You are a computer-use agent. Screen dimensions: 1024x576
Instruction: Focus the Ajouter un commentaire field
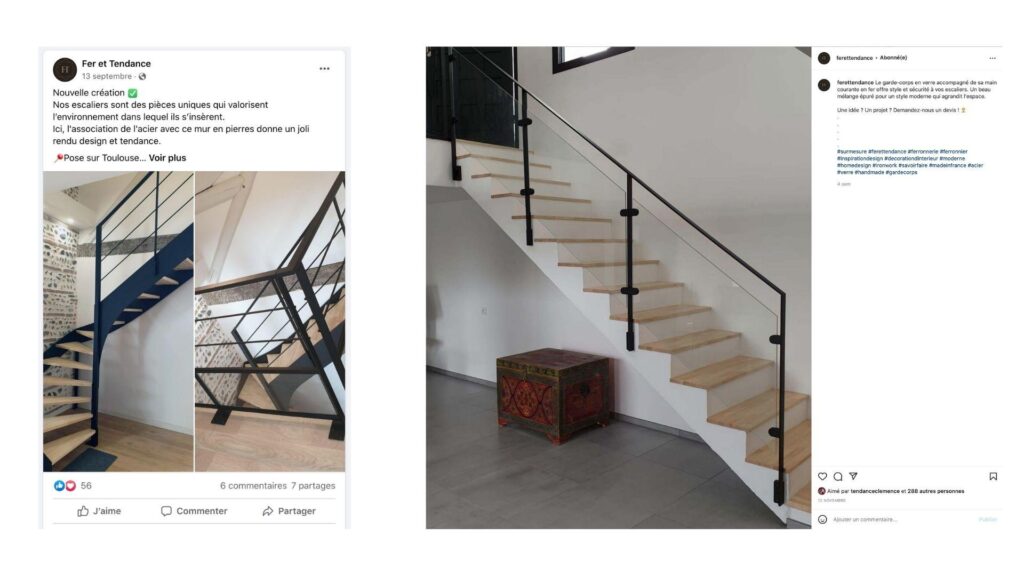point(903,520)
